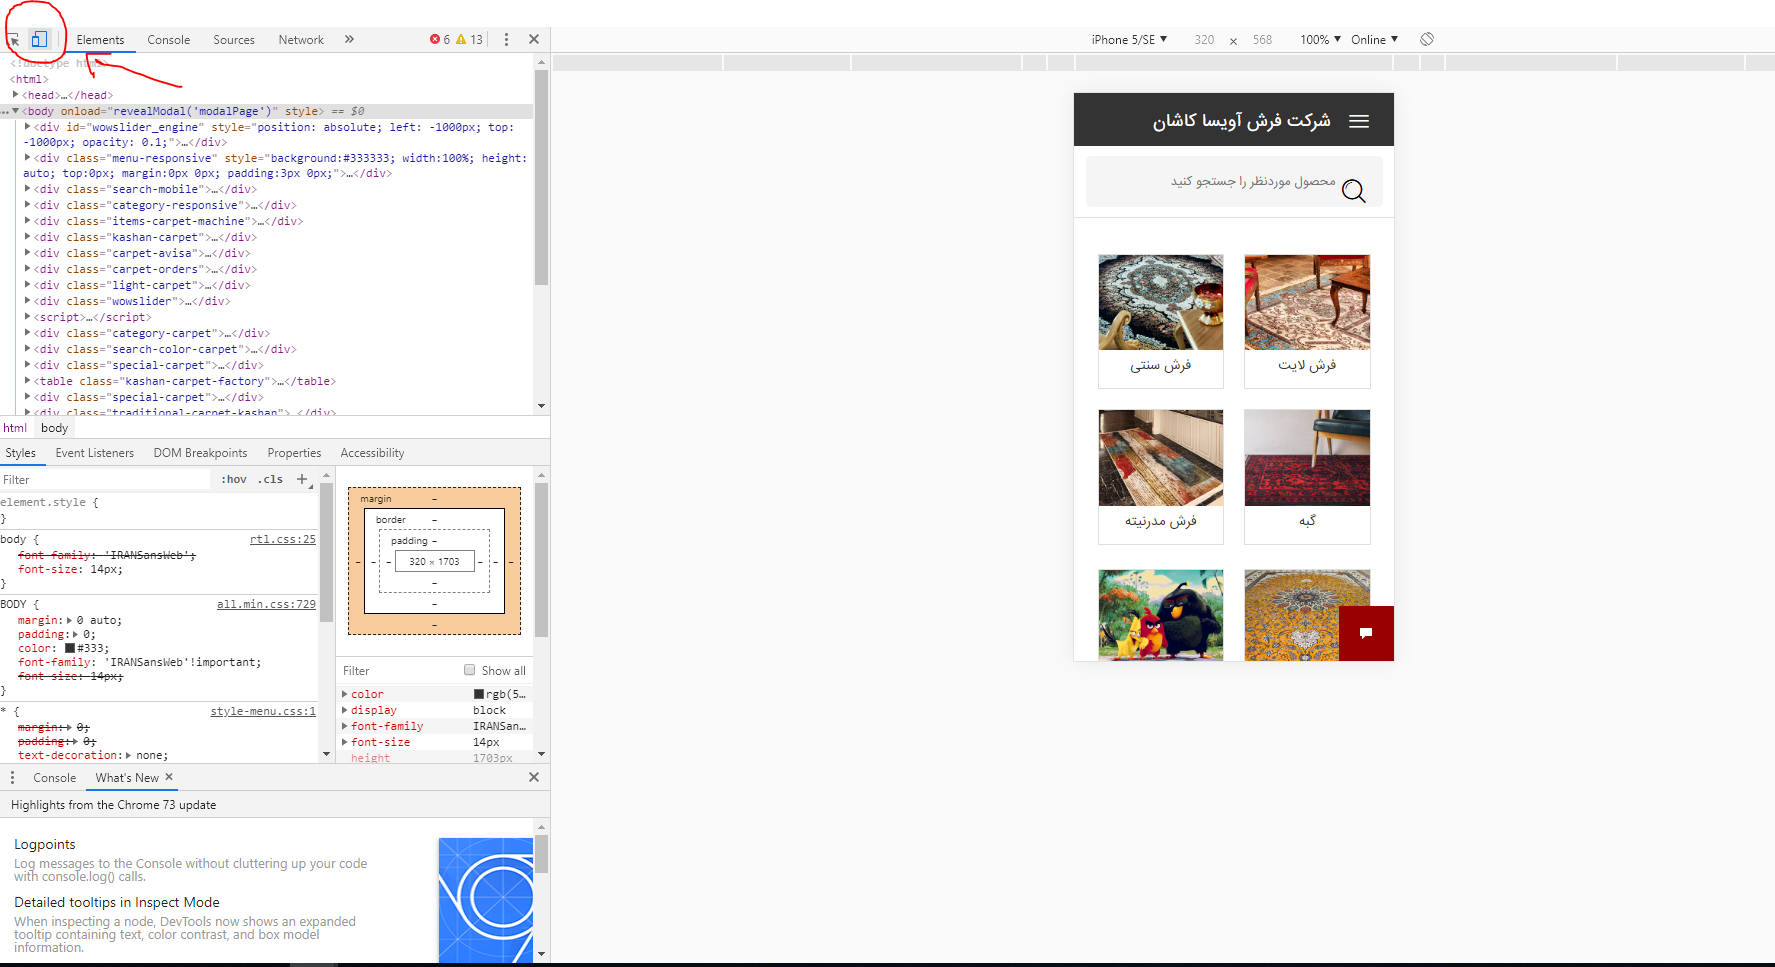Expand the kashan-carpet-factory table node
The height and width of the screenshot is (967, 1775).
point(27,381)
